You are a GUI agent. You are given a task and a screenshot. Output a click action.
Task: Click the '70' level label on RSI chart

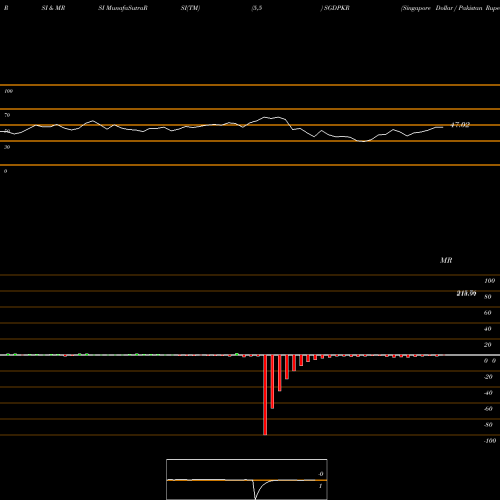coord(7,115)
